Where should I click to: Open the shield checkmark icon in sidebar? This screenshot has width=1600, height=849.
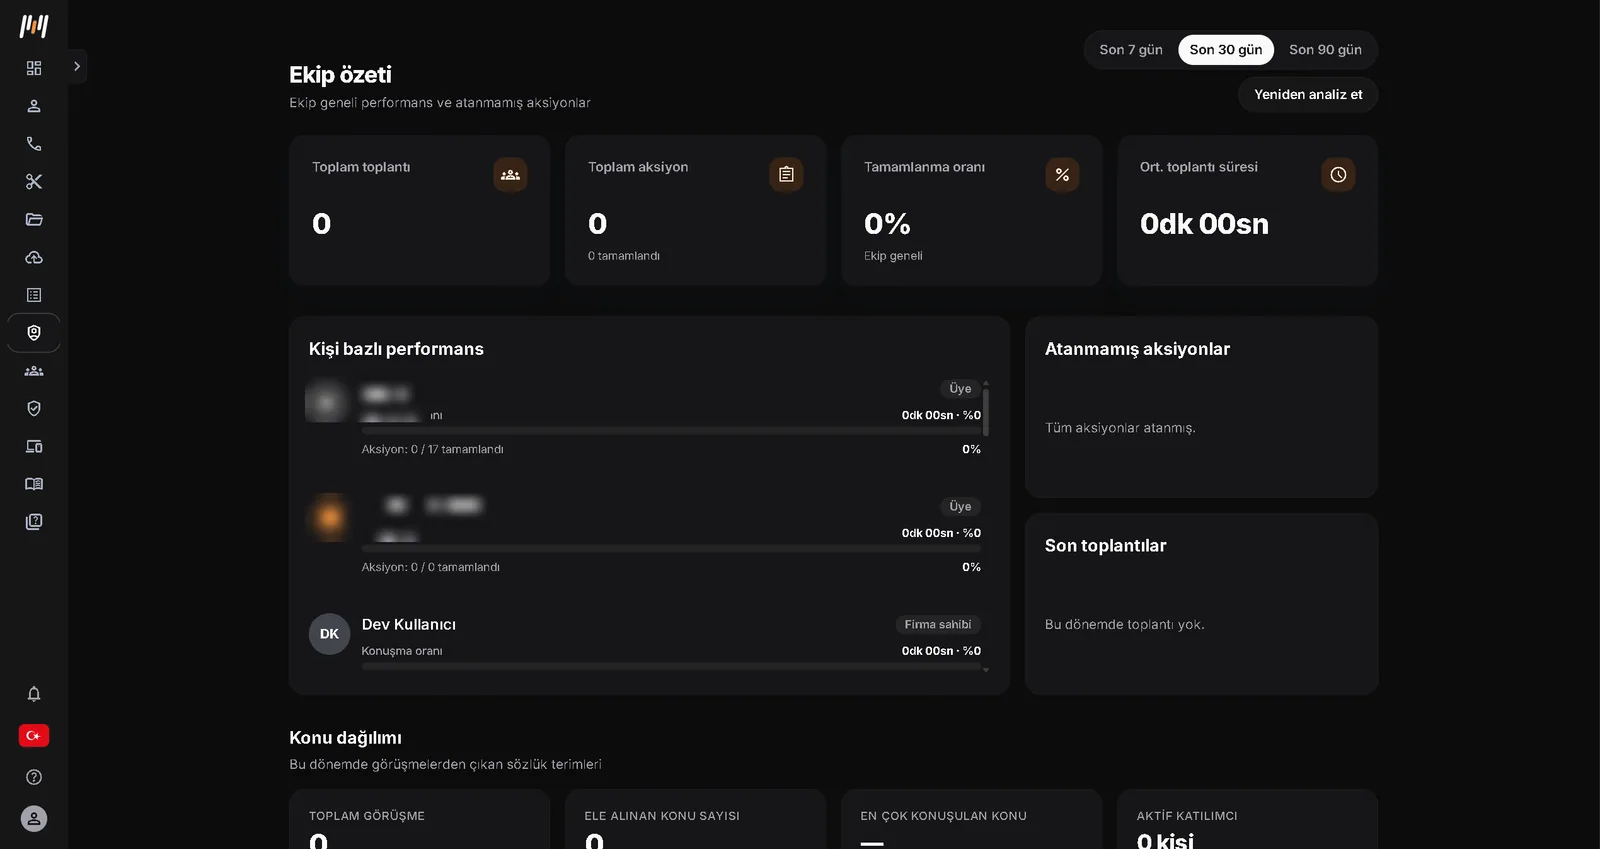[34, 408]
